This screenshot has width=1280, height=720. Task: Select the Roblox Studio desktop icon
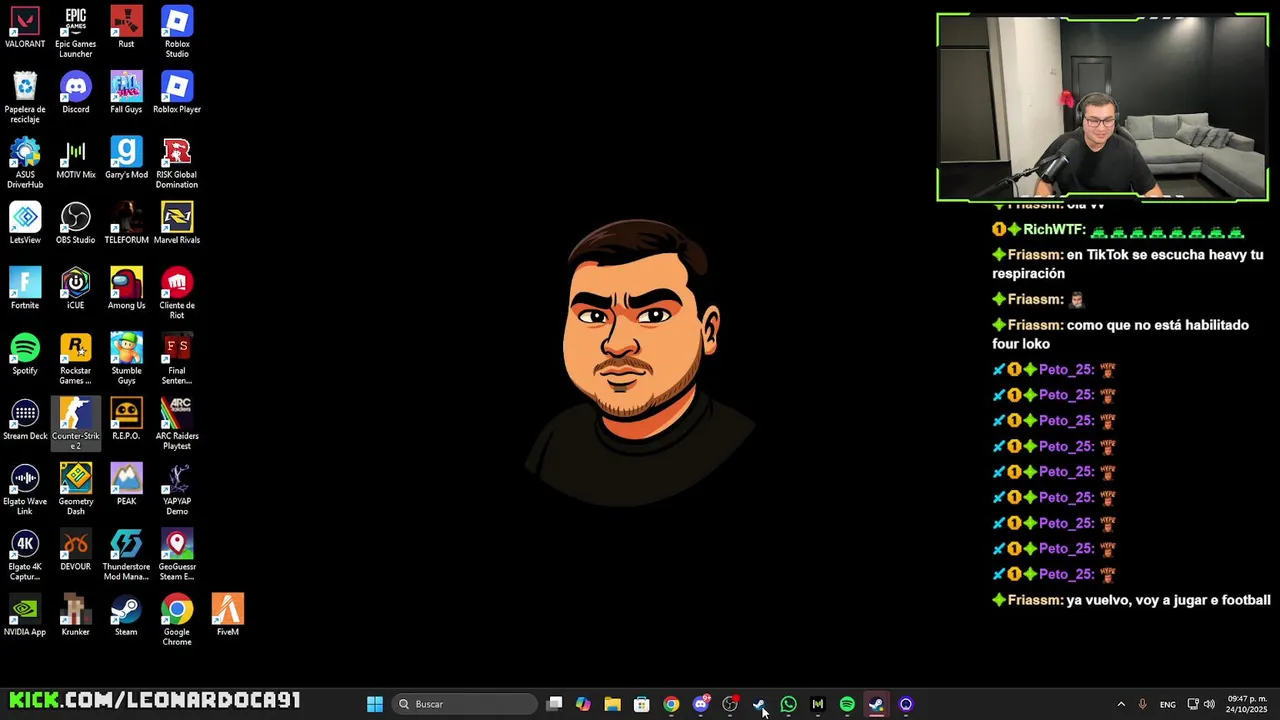pos(177,32)
